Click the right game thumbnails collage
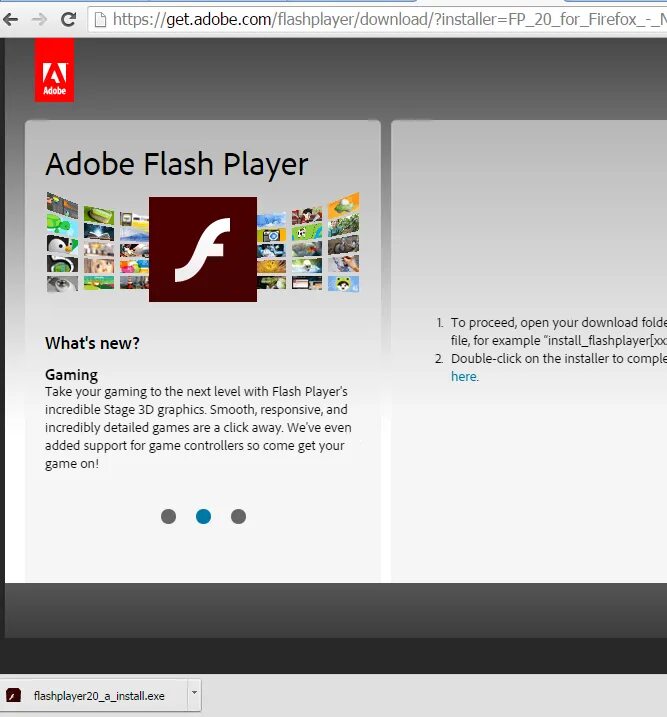The width and height of the screenshot is (667, 717). tap(308, 242)
